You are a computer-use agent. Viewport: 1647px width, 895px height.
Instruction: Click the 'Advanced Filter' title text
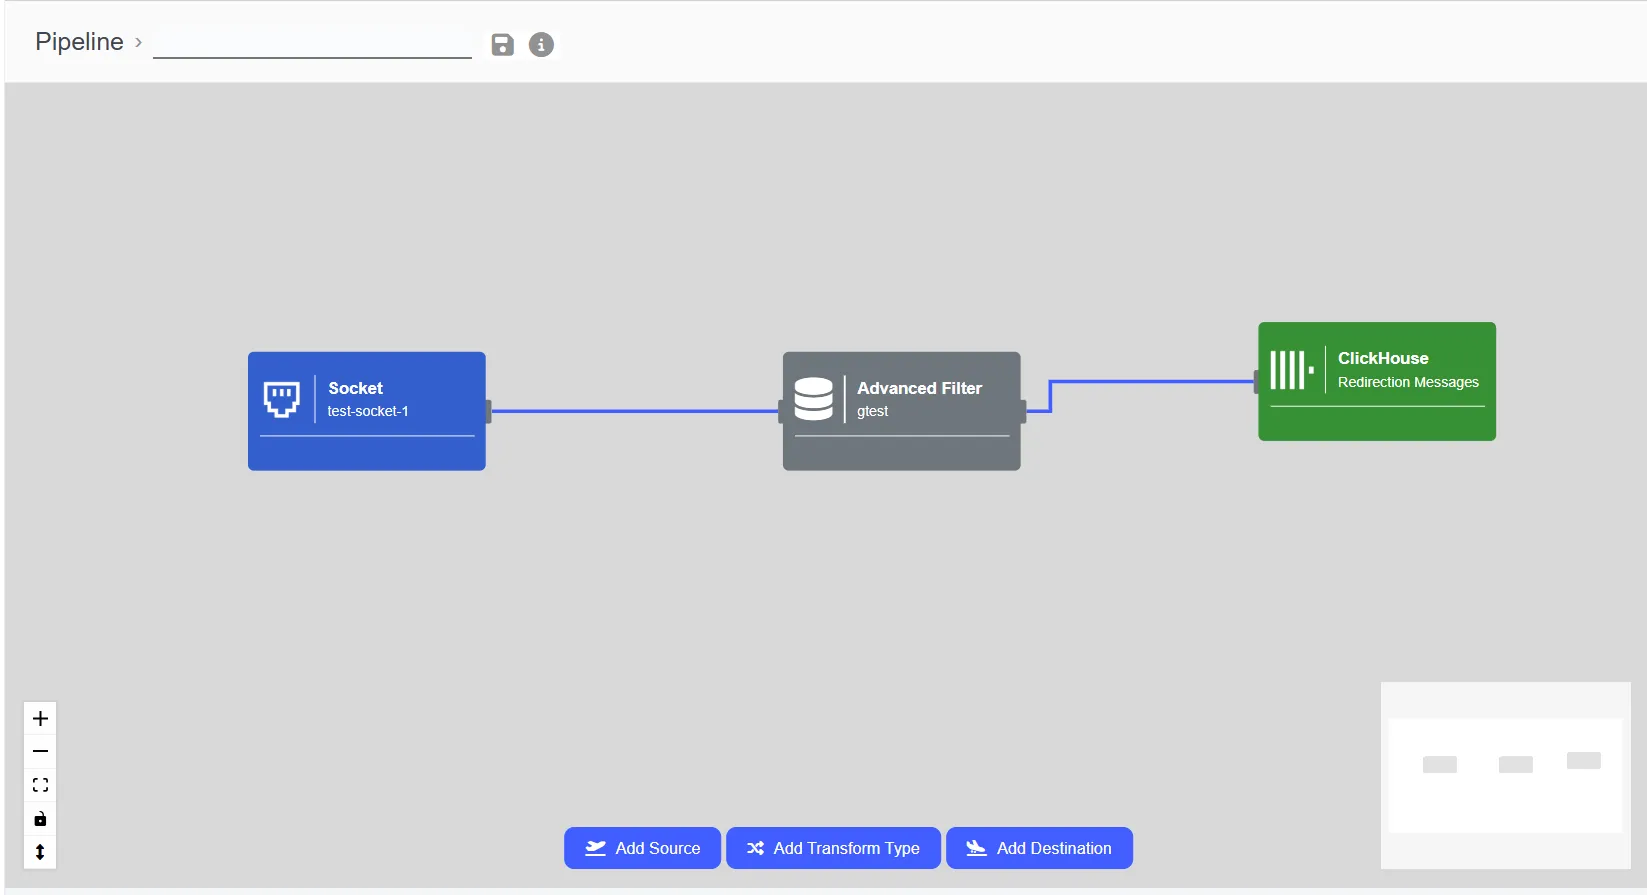919,388
